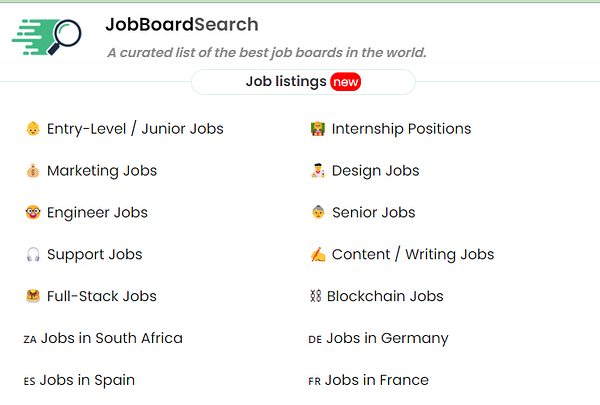Open the JobBoardSearch site title

(181, 25)
